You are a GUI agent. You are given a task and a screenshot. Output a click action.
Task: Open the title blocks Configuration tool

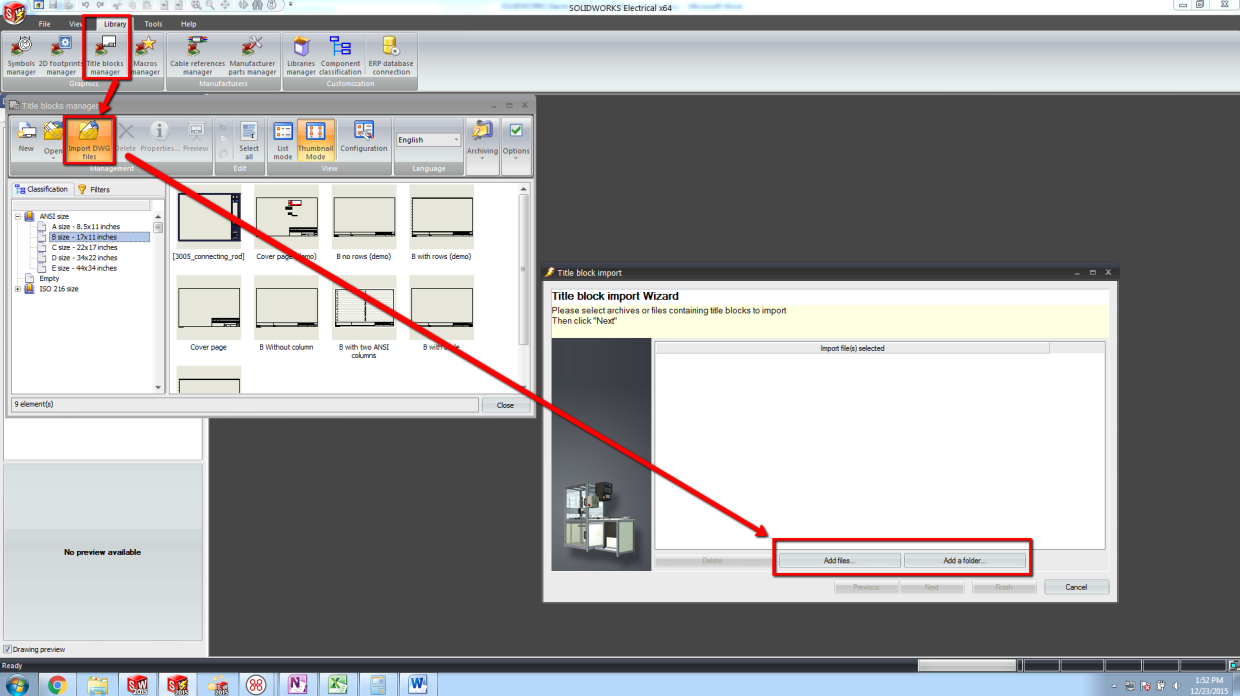[364, 138]
